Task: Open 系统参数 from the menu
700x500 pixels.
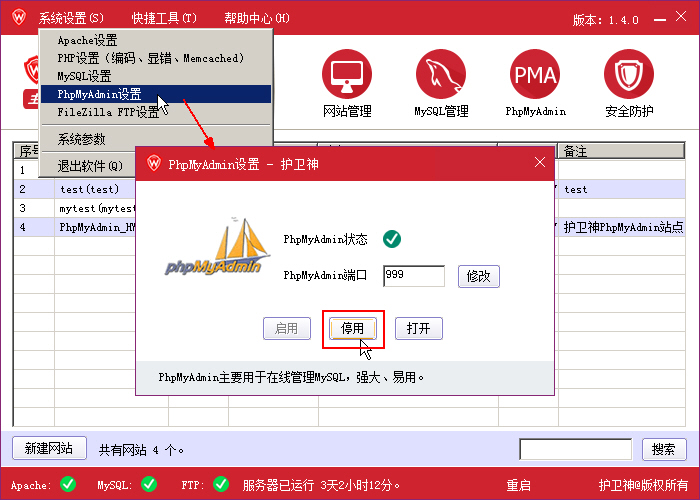Action: 156,139
